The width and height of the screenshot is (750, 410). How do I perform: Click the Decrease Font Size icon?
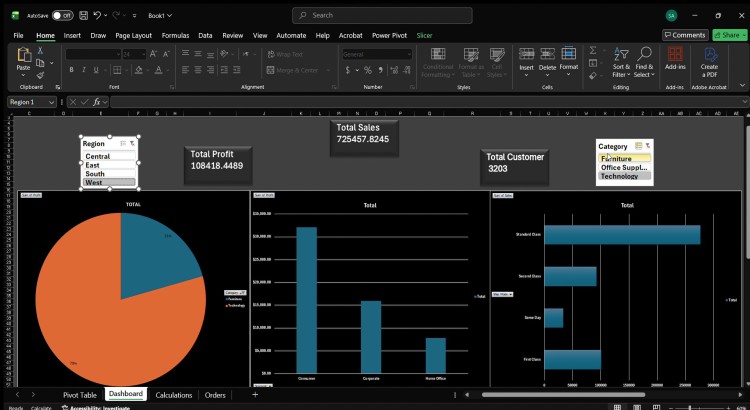[x=166, y=54]
